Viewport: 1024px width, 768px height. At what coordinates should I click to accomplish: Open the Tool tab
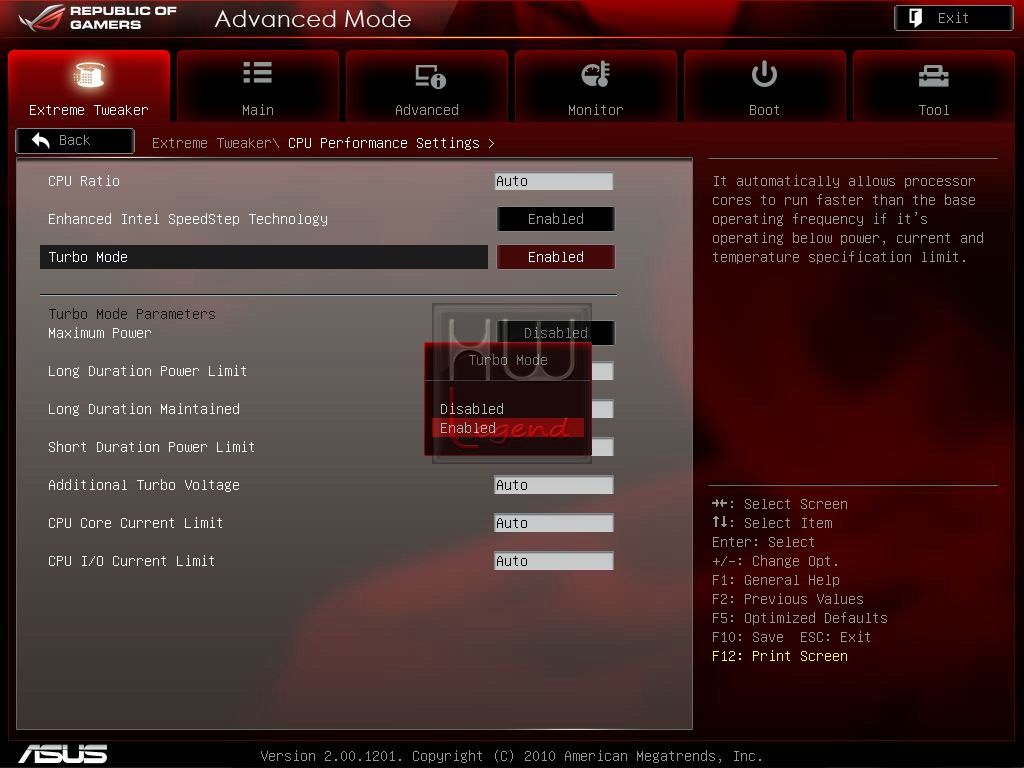click(x=934, y=86)
